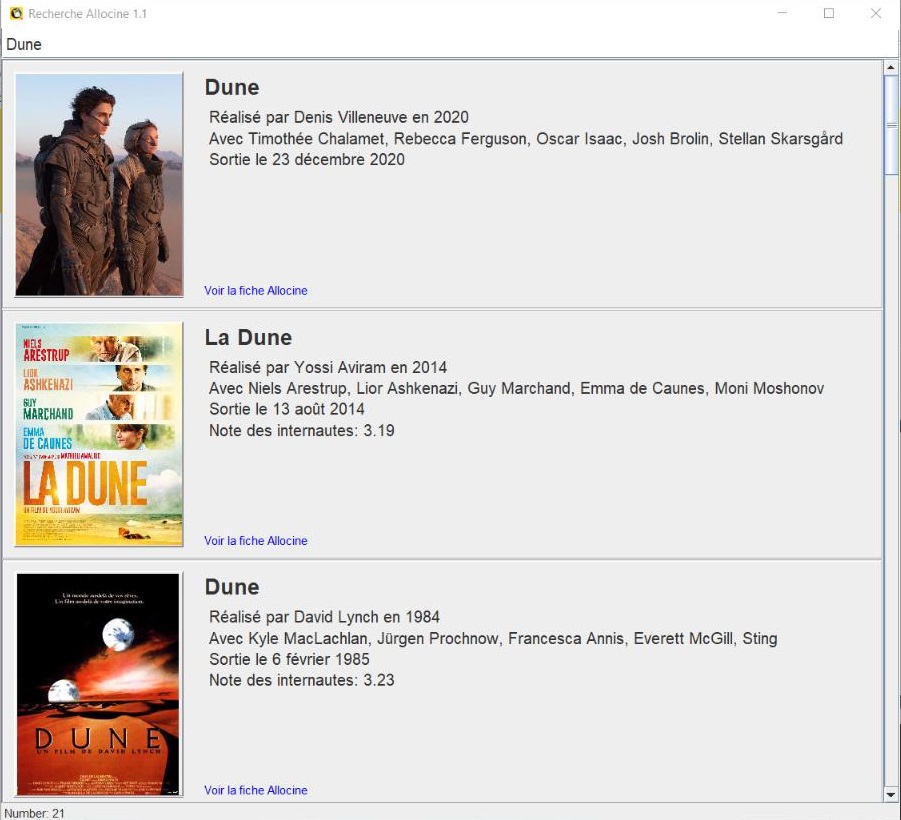Click the vertical scrollbar thumb
Image resolution: width=901 pixels, height=820 pixels.
click(x=891, y=125)
